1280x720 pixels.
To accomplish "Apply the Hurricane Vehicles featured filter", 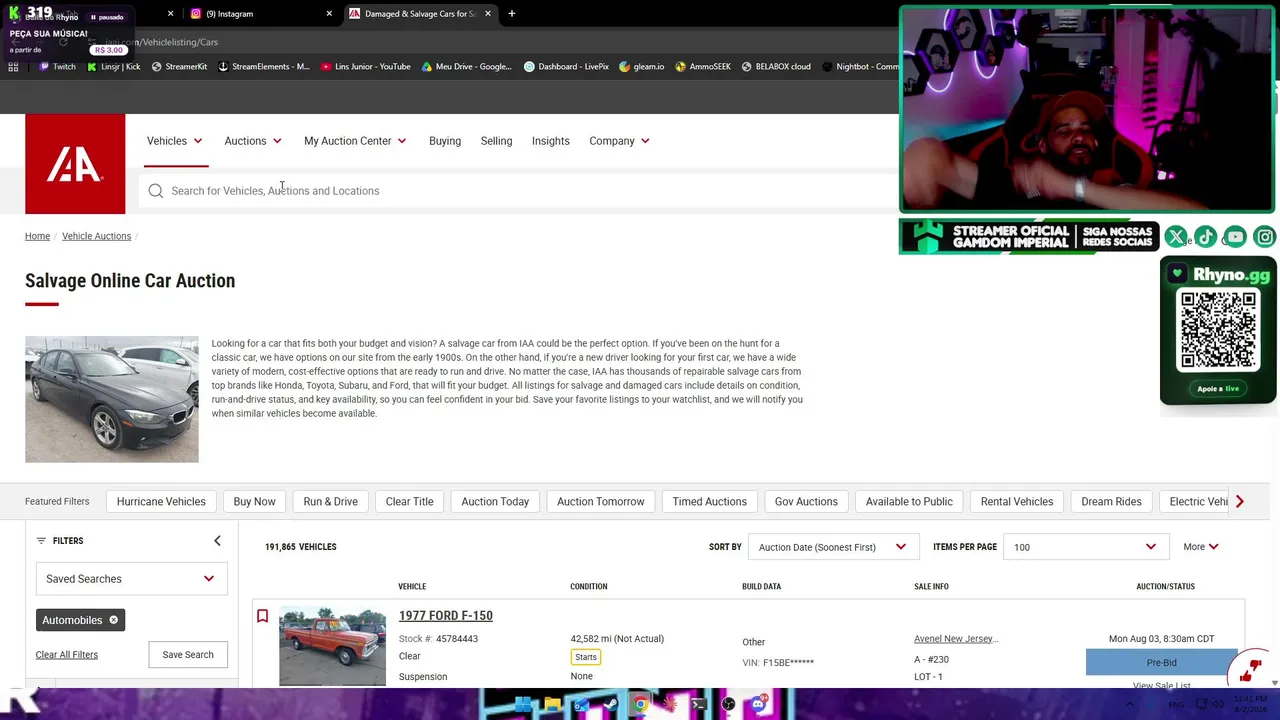I will point(161,502).
